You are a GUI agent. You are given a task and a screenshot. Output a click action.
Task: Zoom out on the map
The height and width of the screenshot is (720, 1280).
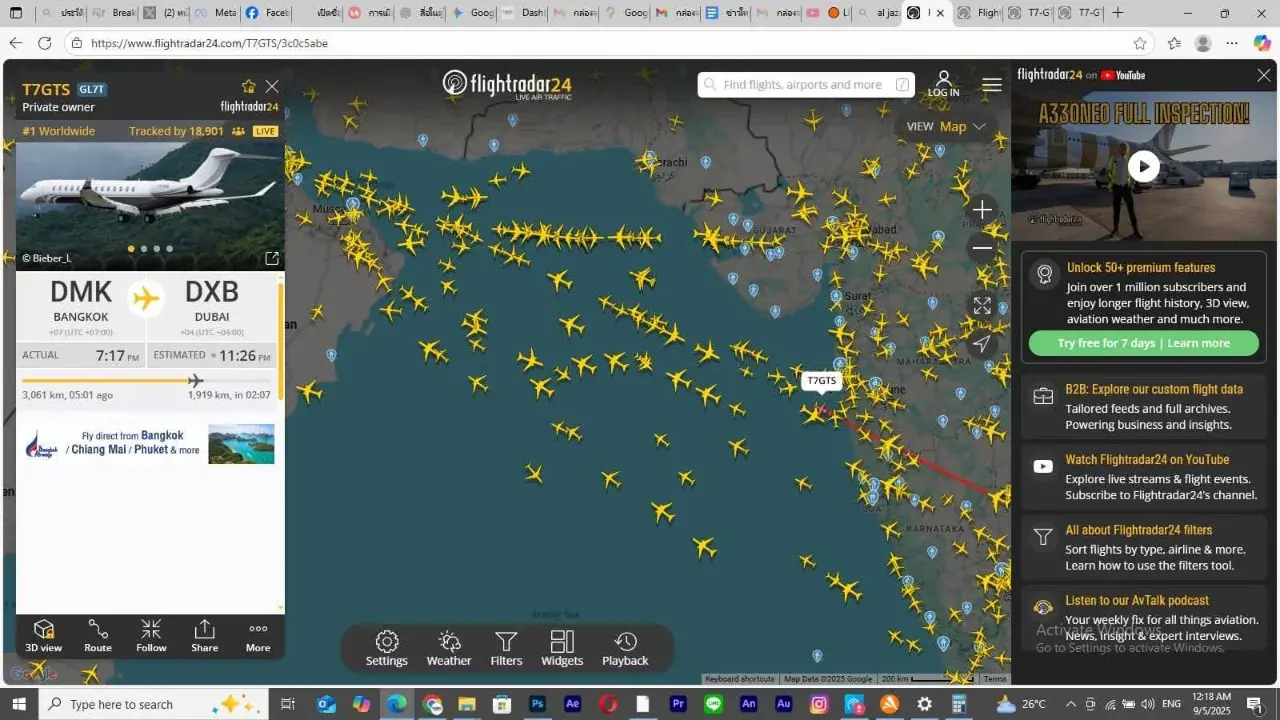[982, 248]
